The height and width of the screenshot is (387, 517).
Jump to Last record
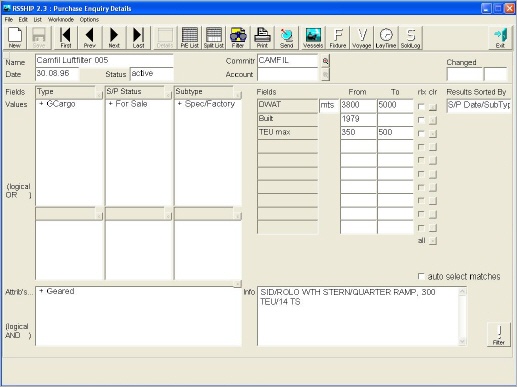[x=138, y=38]
